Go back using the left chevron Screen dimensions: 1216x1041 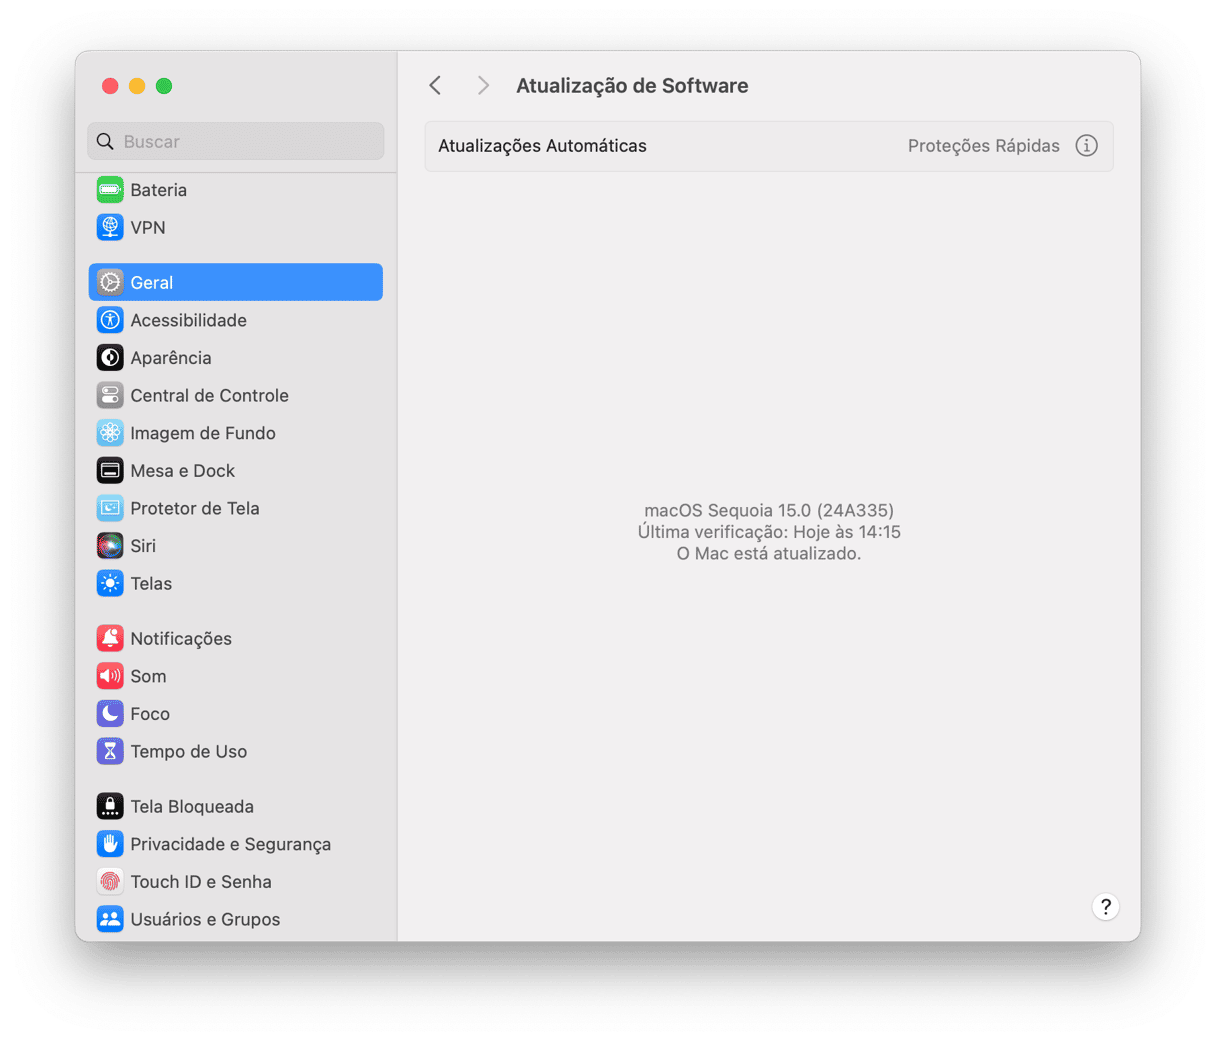coord(435,86)
